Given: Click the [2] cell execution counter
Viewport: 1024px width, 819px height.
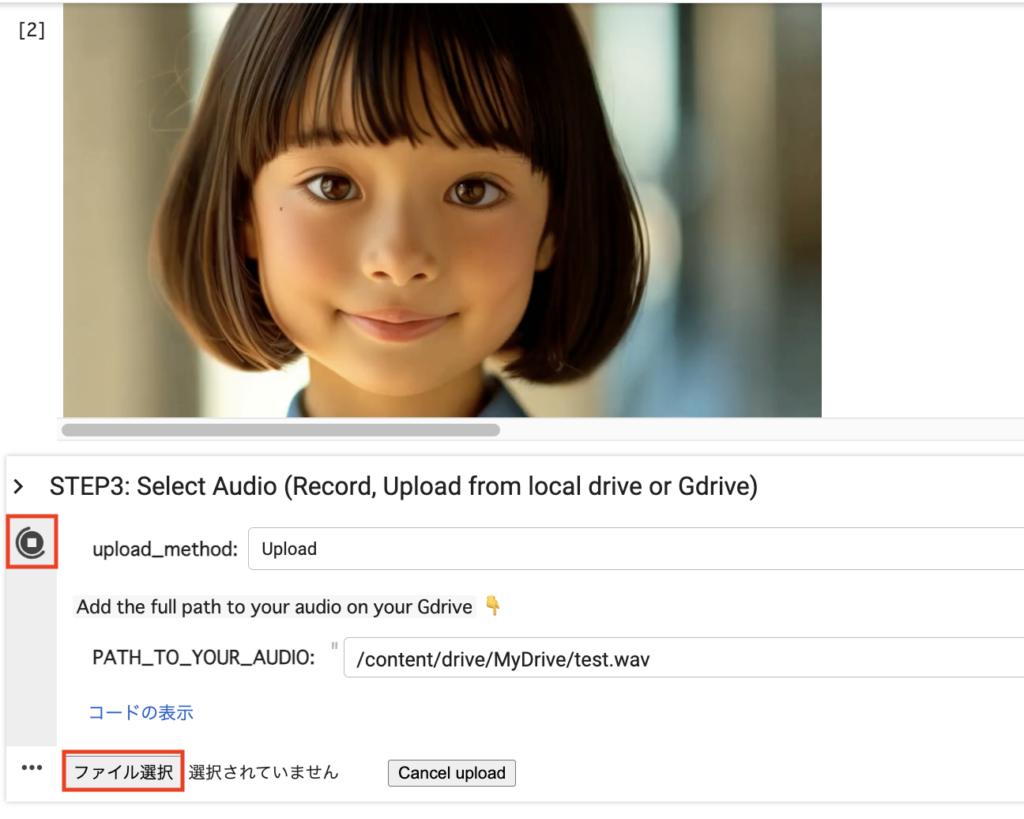Looking at the screenshot, I should pos(32,29).
